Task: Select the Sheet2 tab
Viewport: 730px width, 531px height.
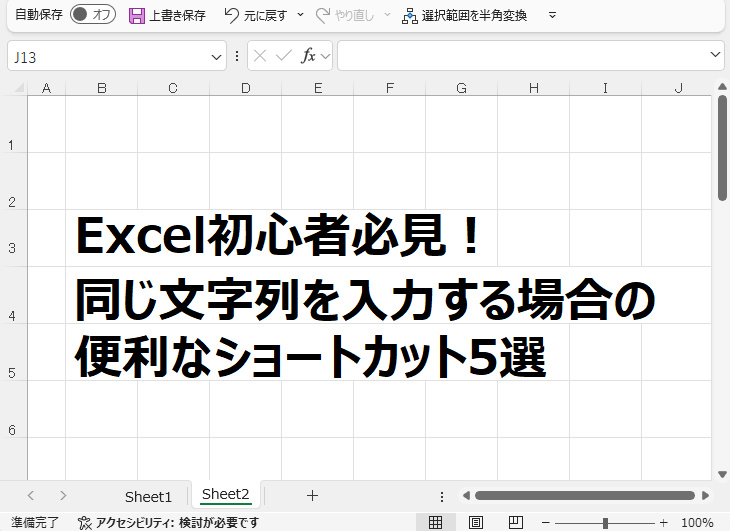Action: 226,494
